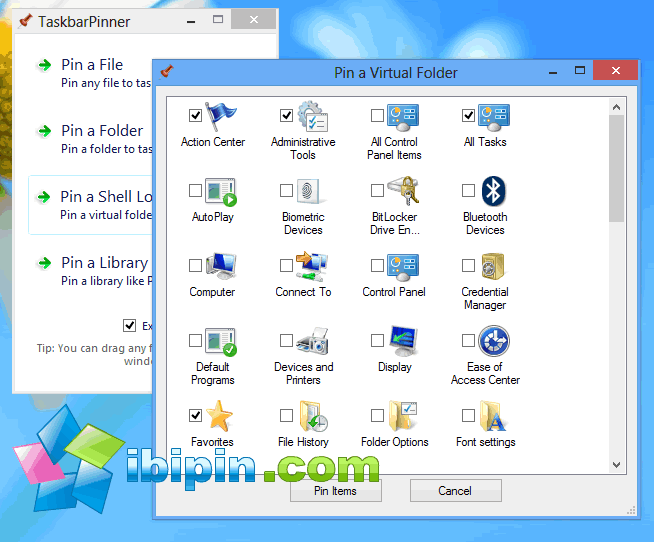
Task: Click the File History folder icon
Action: [x=314, y=416]
